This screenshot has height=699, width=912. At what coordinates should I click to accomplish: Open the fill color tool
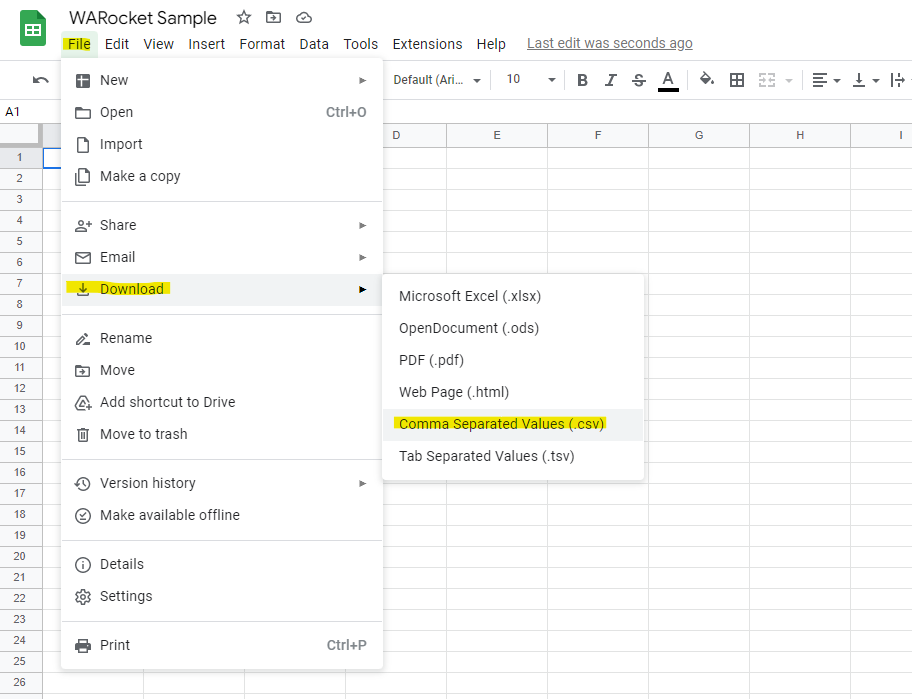click(706, 79)
